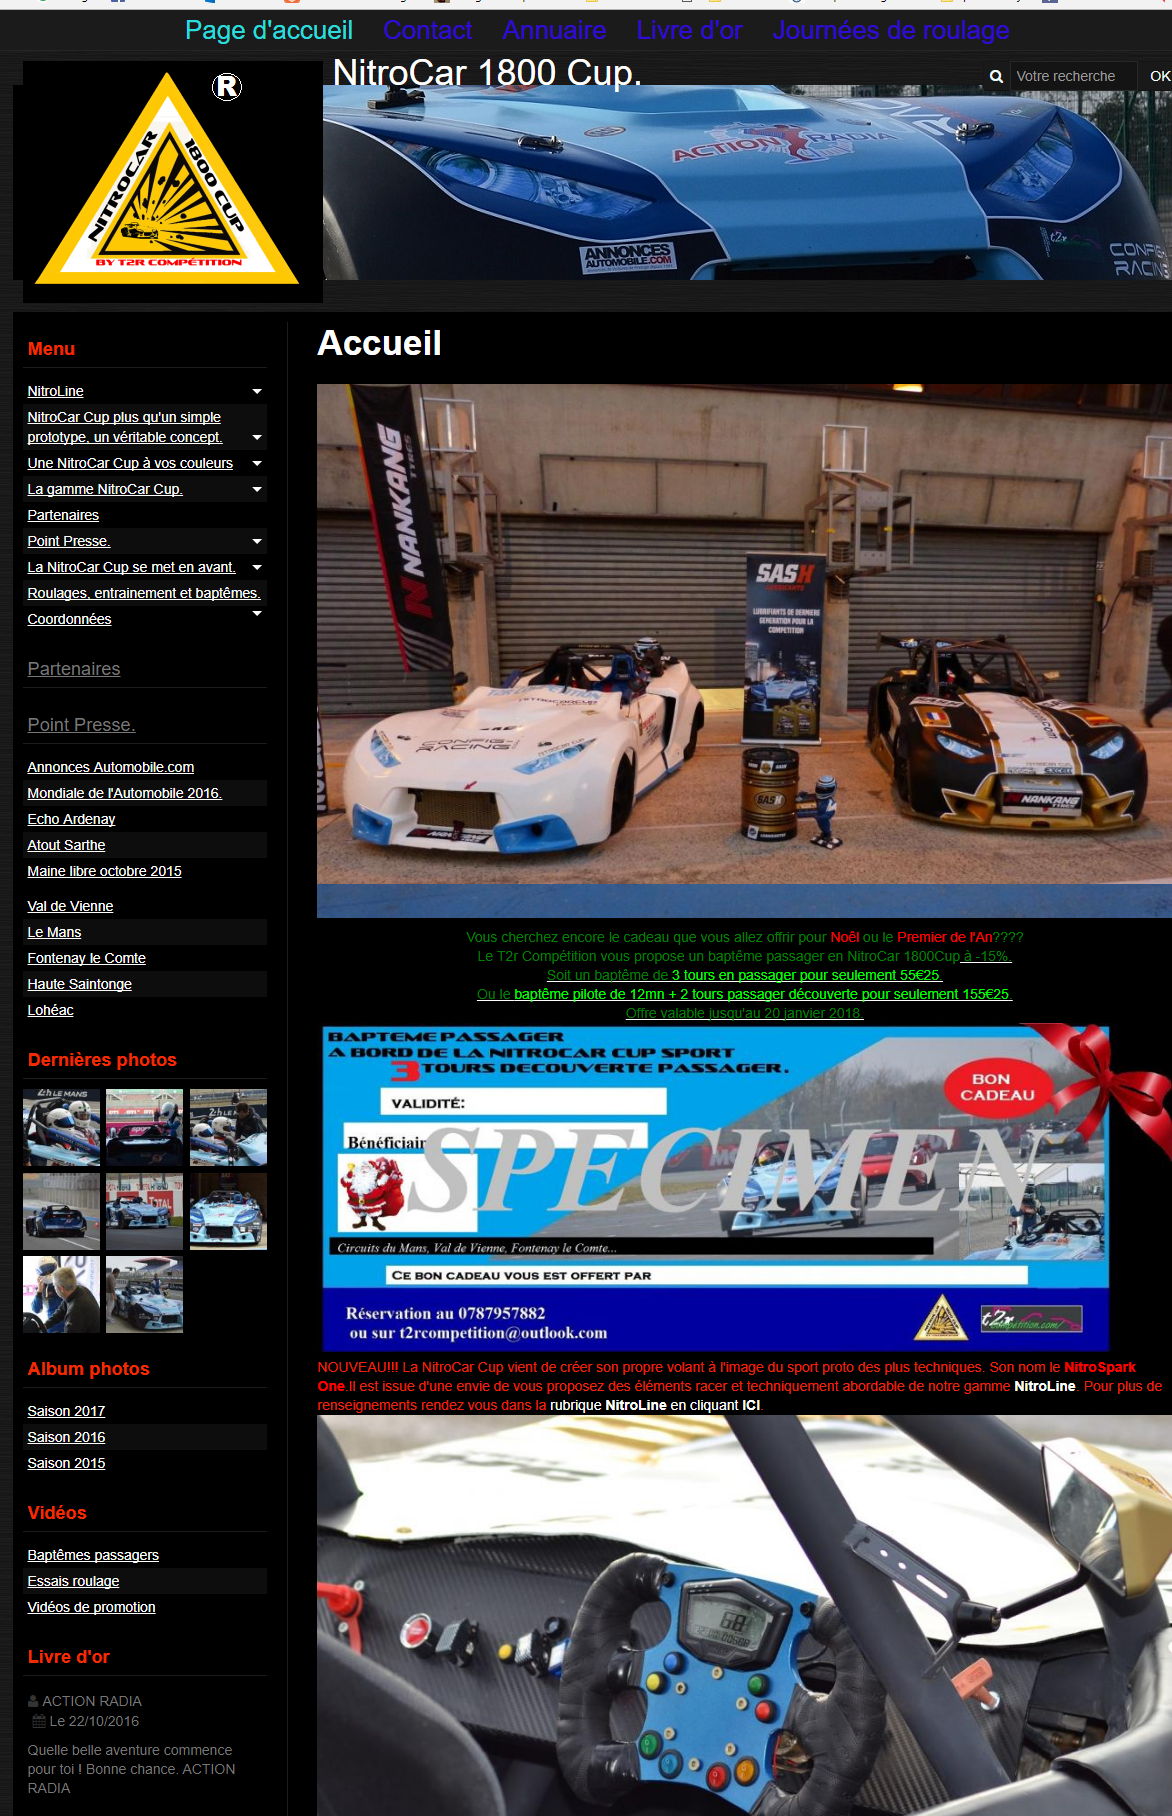The height and width of the screenshot is (1816, 1172).
Task: Open the Saison 2017 album
Action: click(x=66, y=1411)
